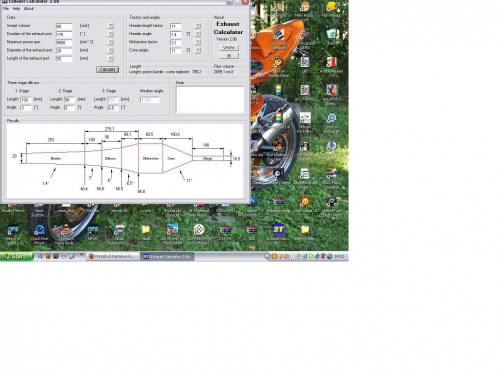Open the Adobe Reader desktop icon

click(x=331, y=66)
